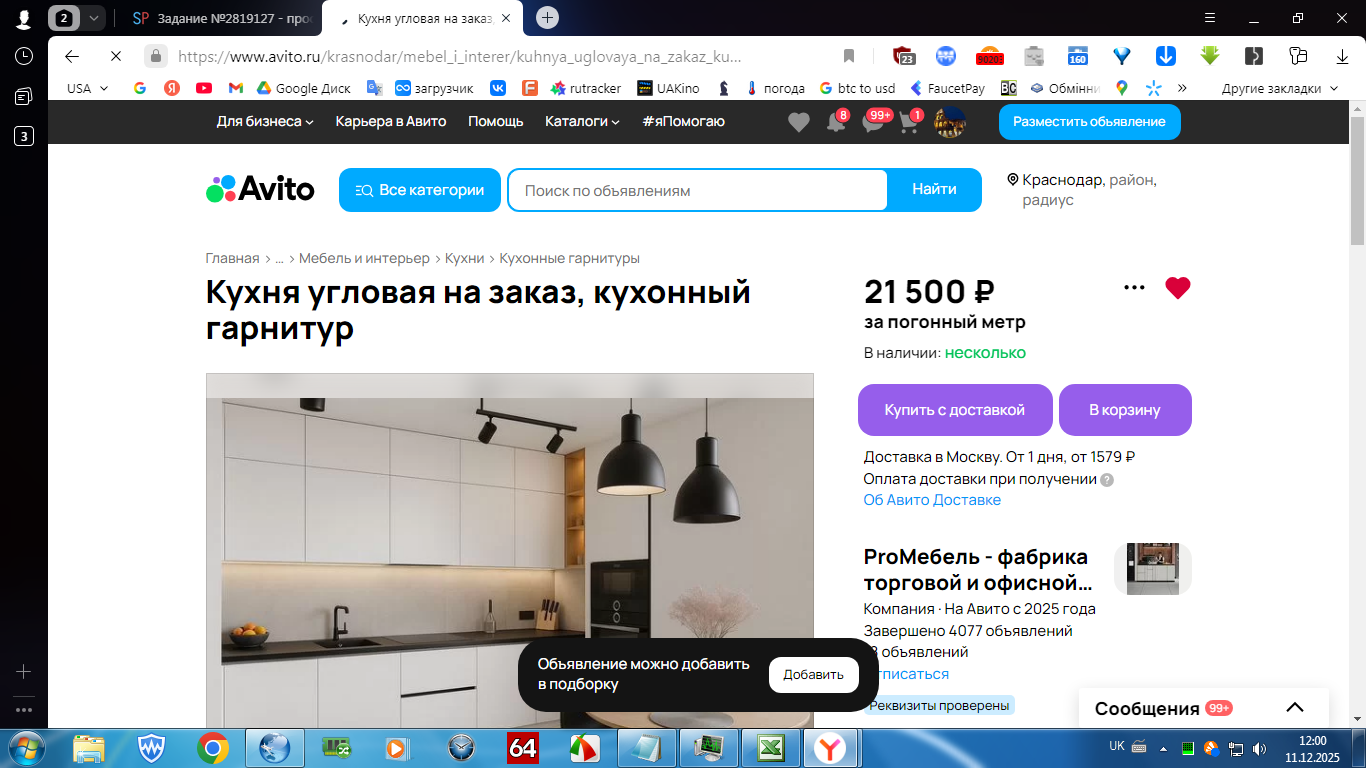Open the Avito shopping cart
This screenshot has height=768, width=1366.
pyautogui.click(x=910, y=121)
